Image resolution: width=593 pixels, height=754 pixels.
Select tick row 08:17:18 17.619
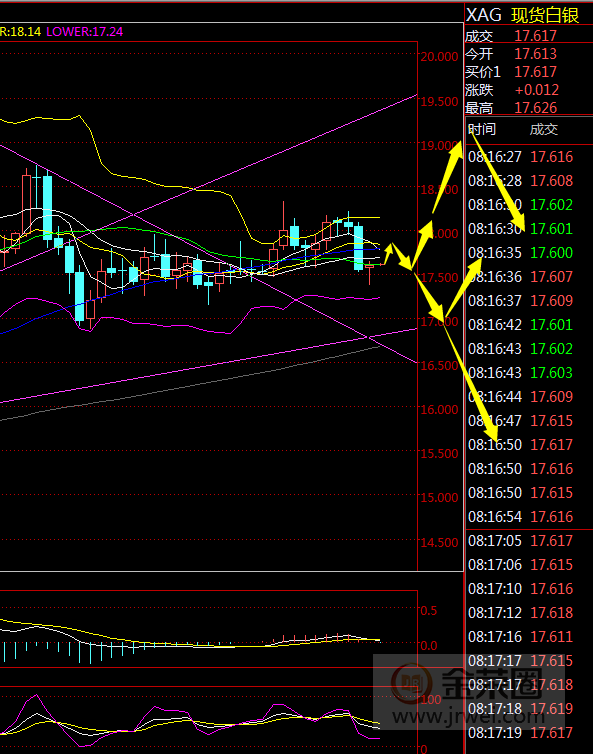point(529,709)
